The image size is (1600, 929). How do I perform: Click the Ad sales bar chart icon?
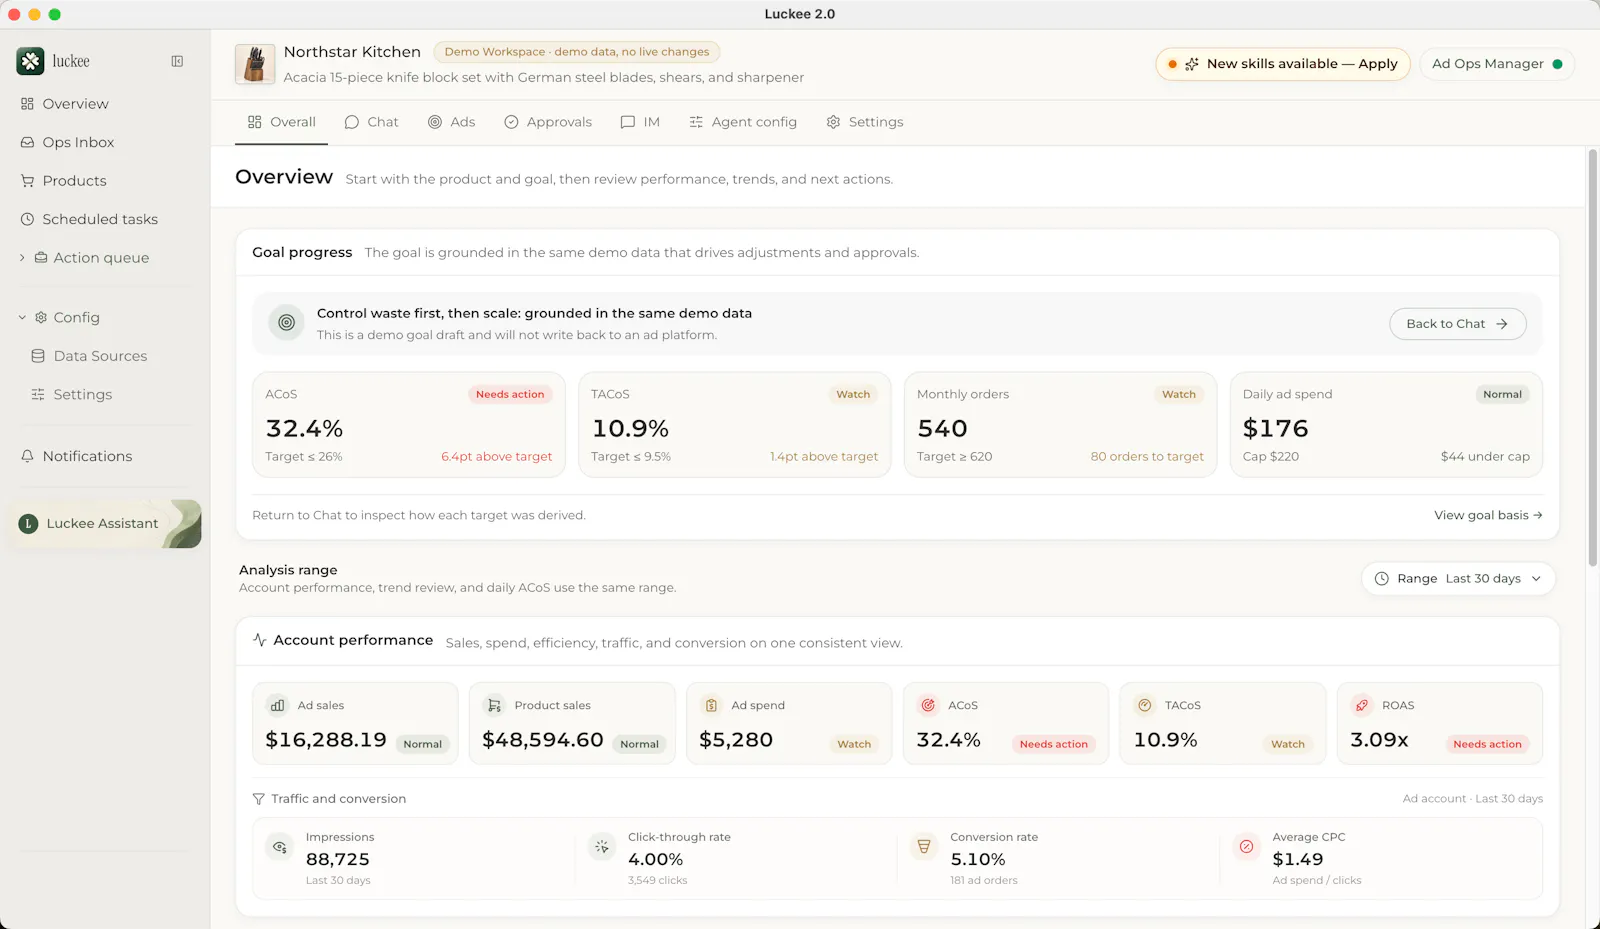click(x=277, y=705)
